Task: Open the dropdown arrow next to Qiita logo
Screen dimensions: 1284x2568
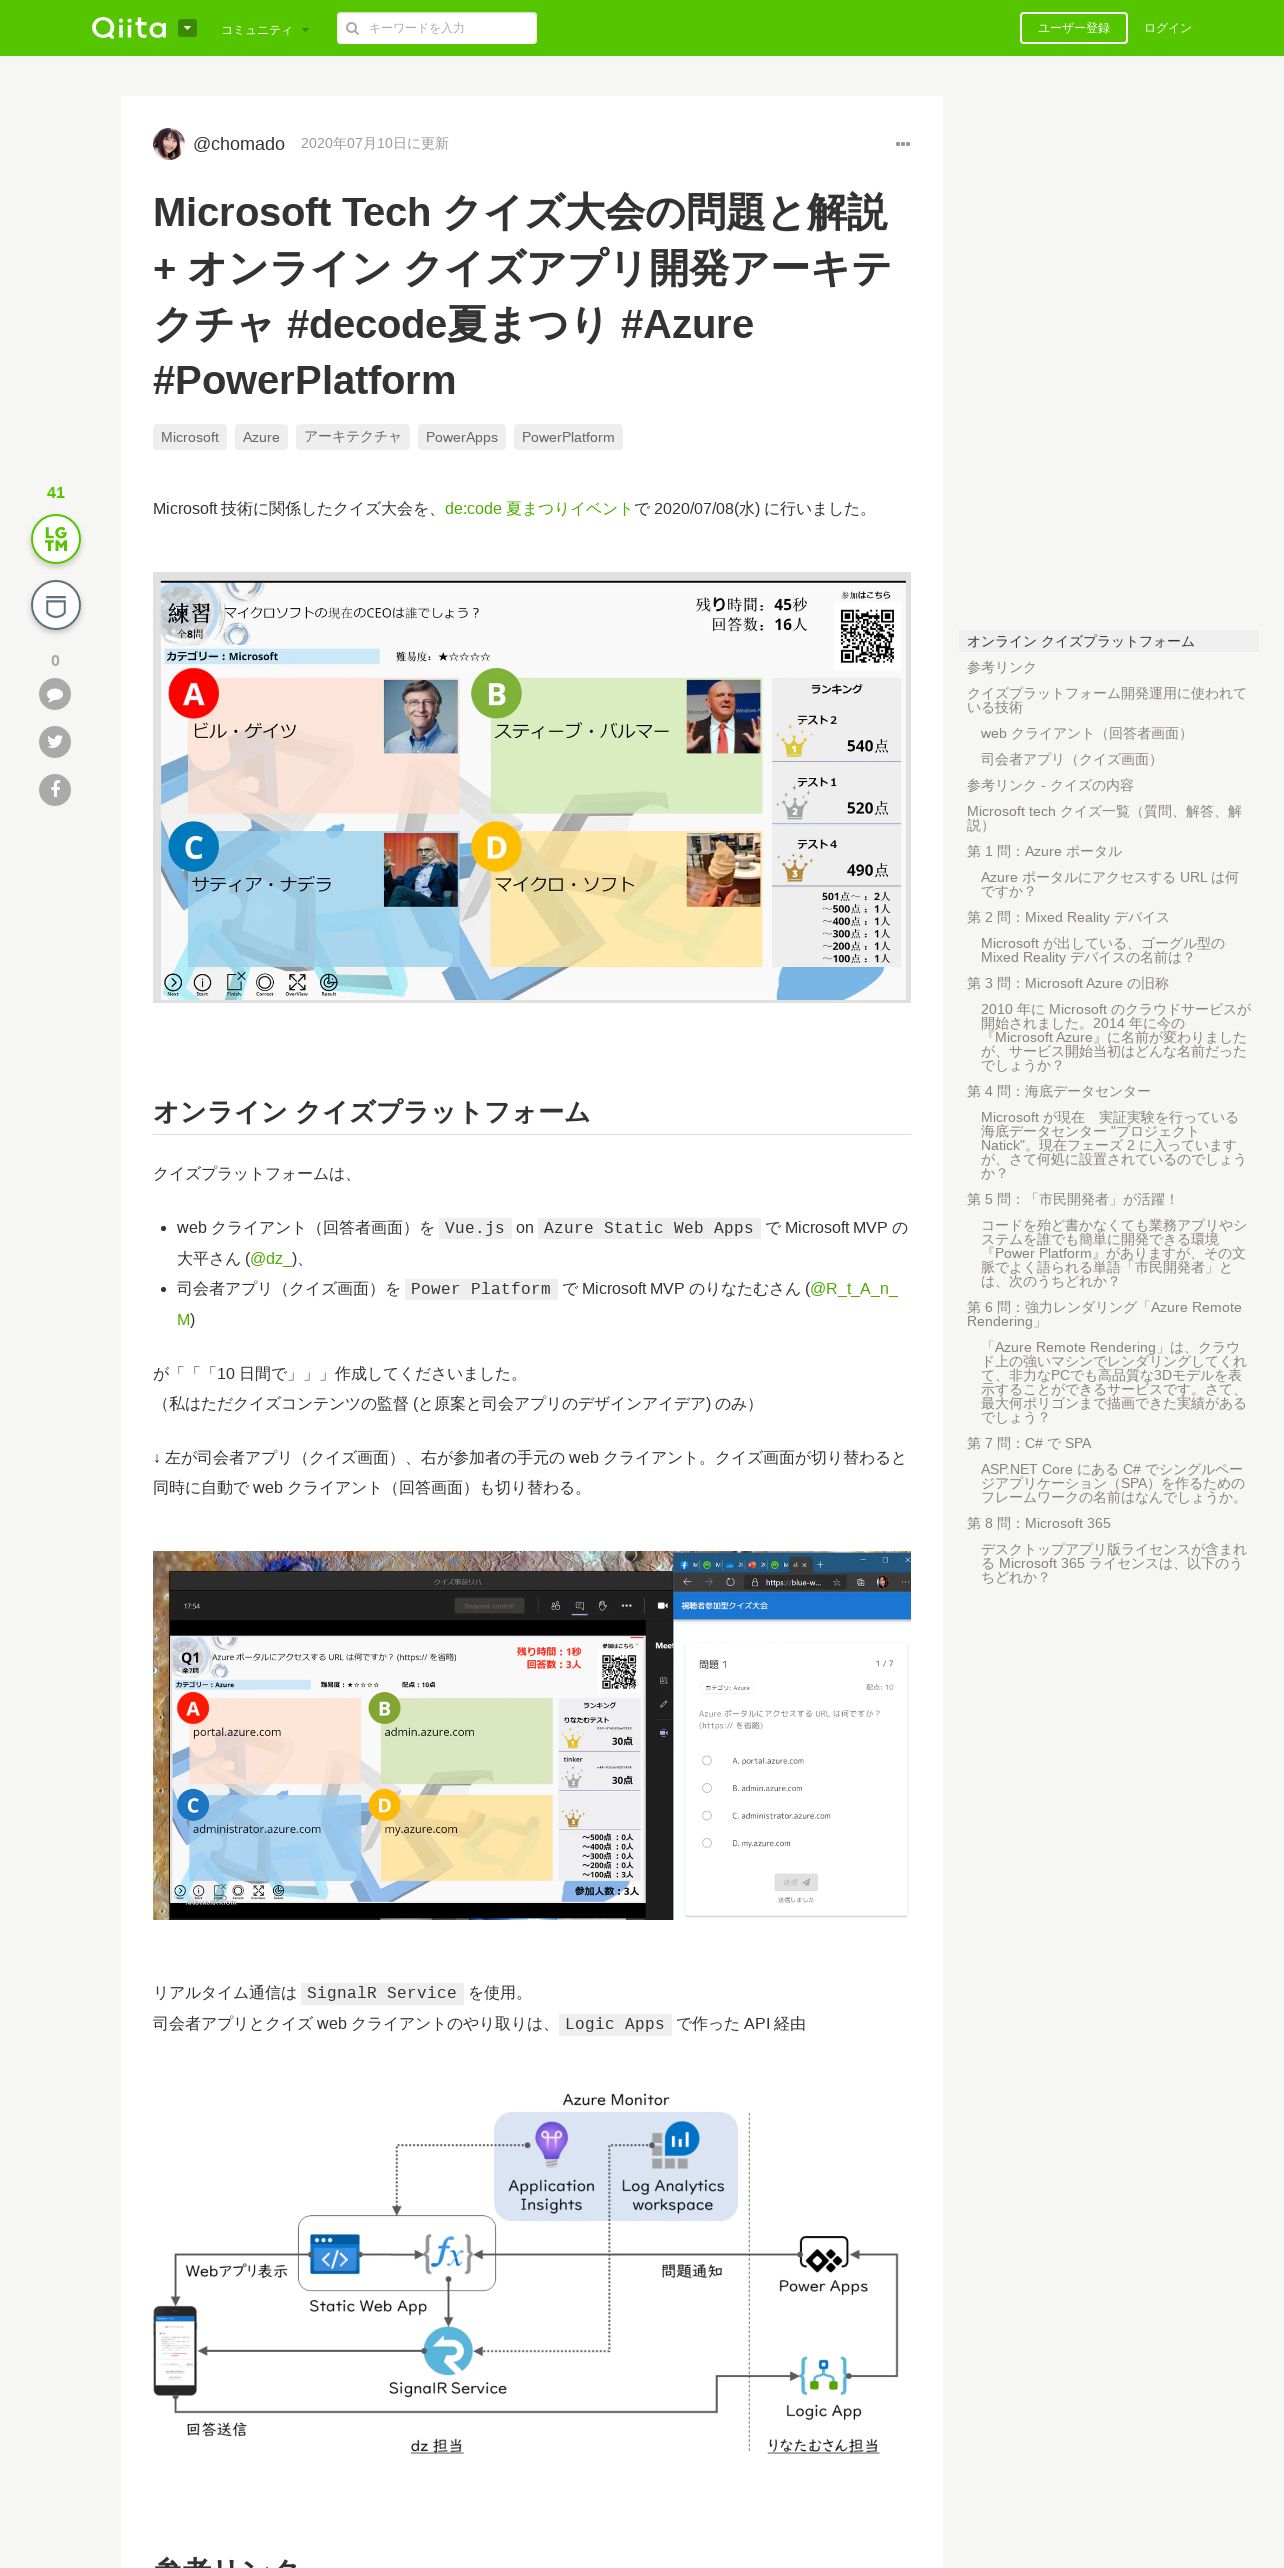Action: click(187, 28)
